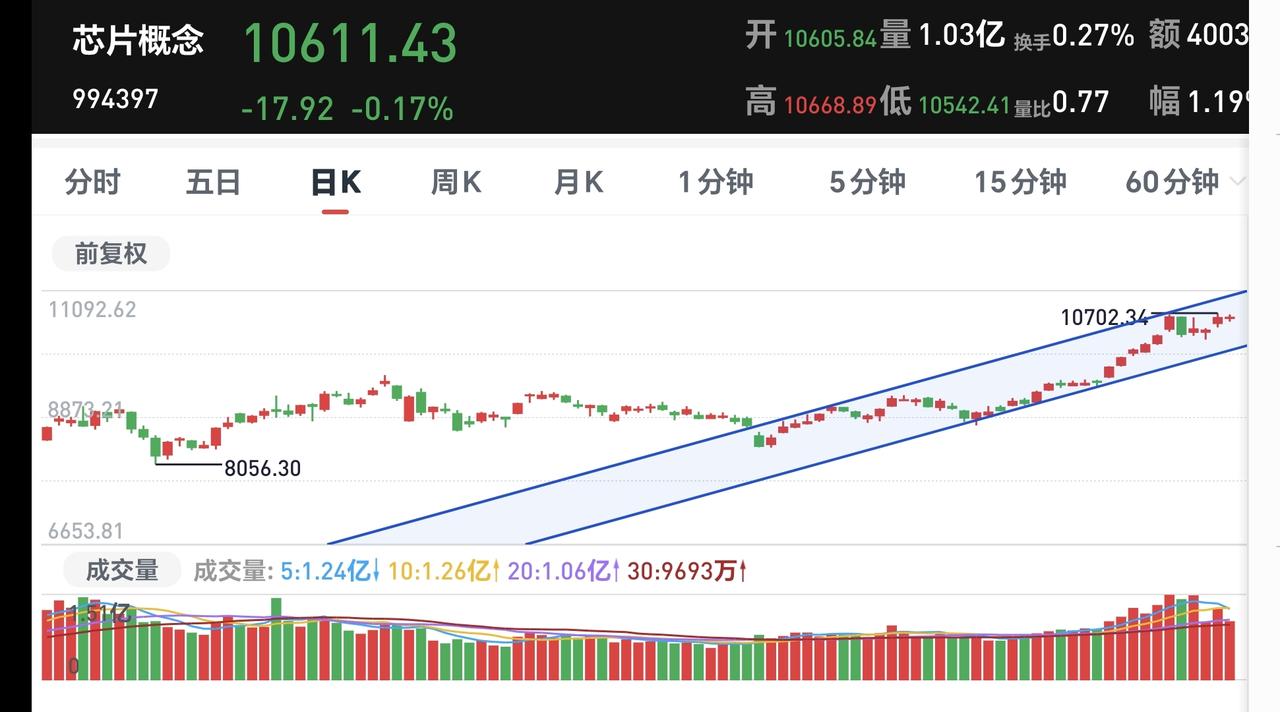Click the current index value 10611.43
Screen dimensions: 1280x712
click(x=350, y=43)
